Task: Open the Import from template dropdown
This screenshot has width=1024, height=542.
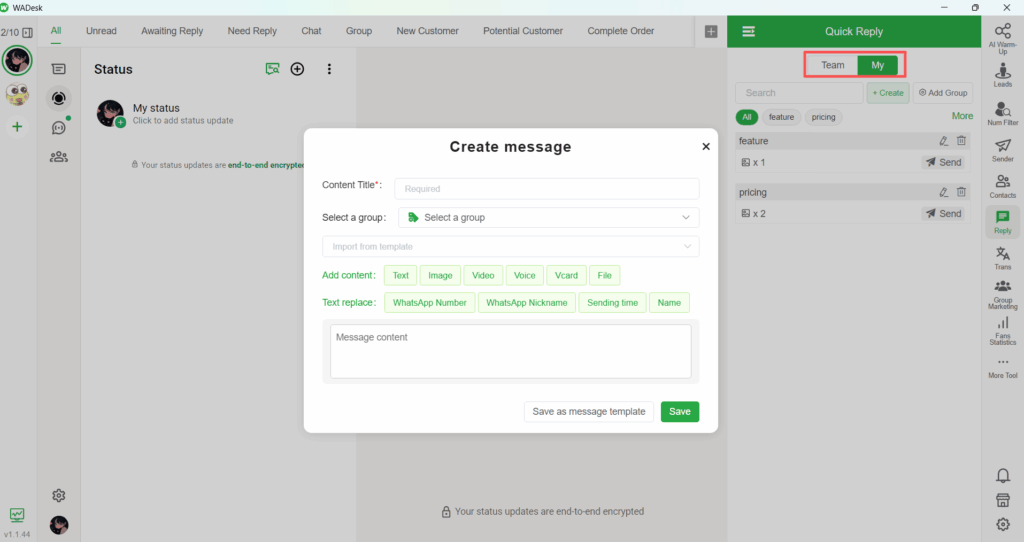Action: pos(511,246)
